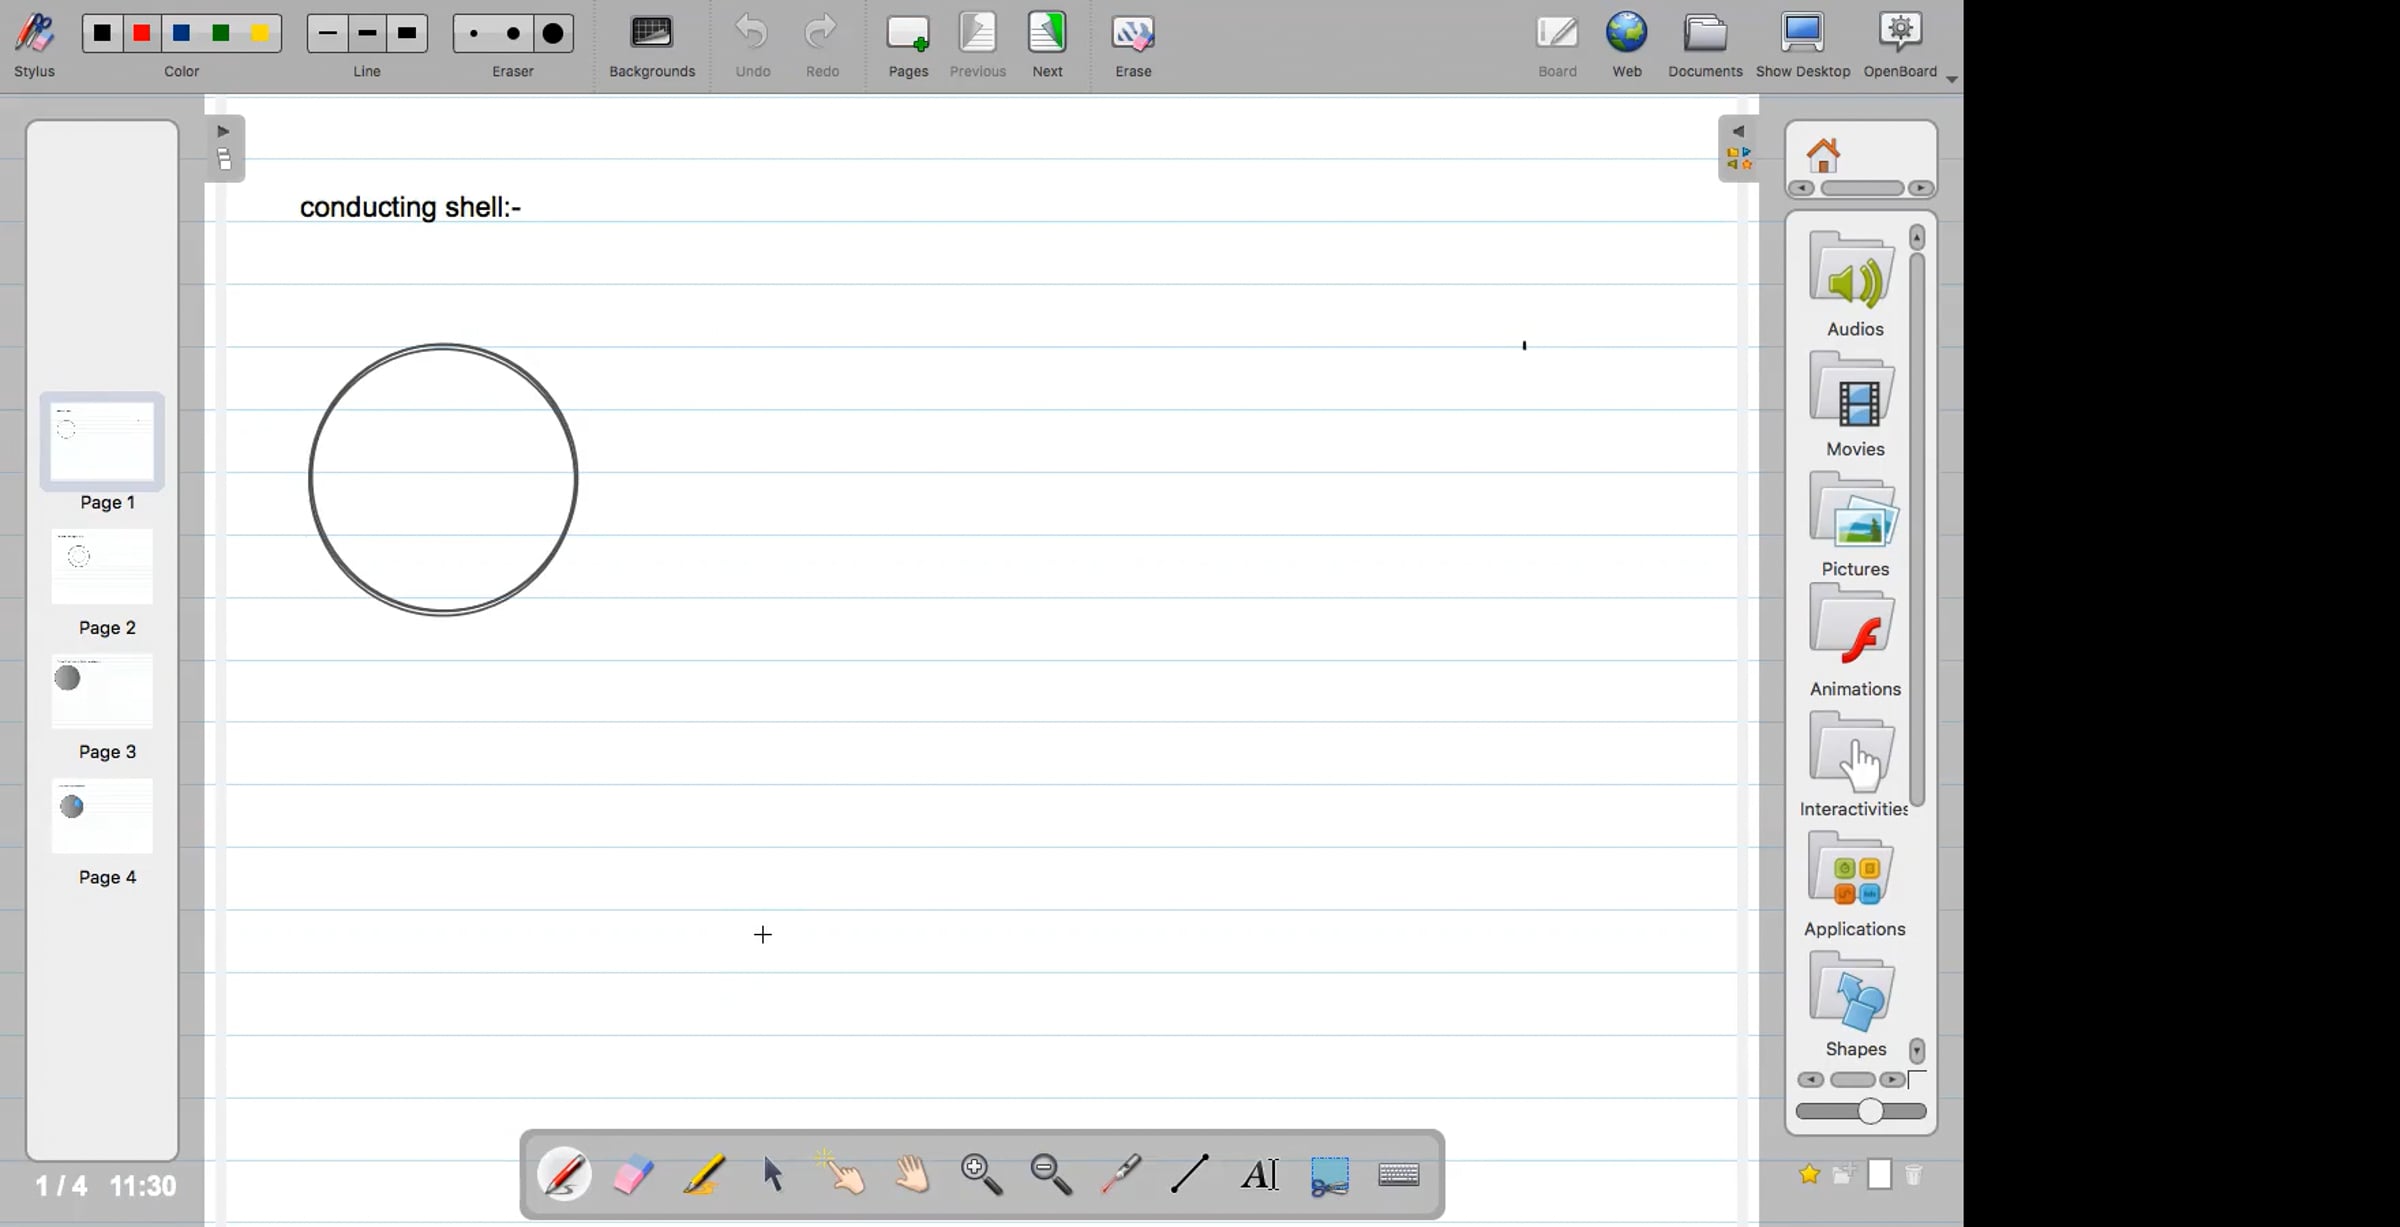
Task: Click the capture region tool
Action: [1329, 1176]
